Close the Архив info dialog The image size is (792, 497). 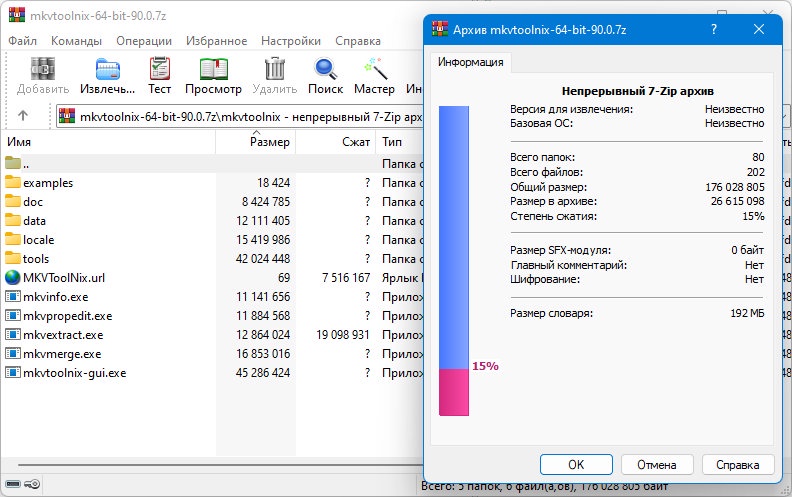click(x=759, y=29)
